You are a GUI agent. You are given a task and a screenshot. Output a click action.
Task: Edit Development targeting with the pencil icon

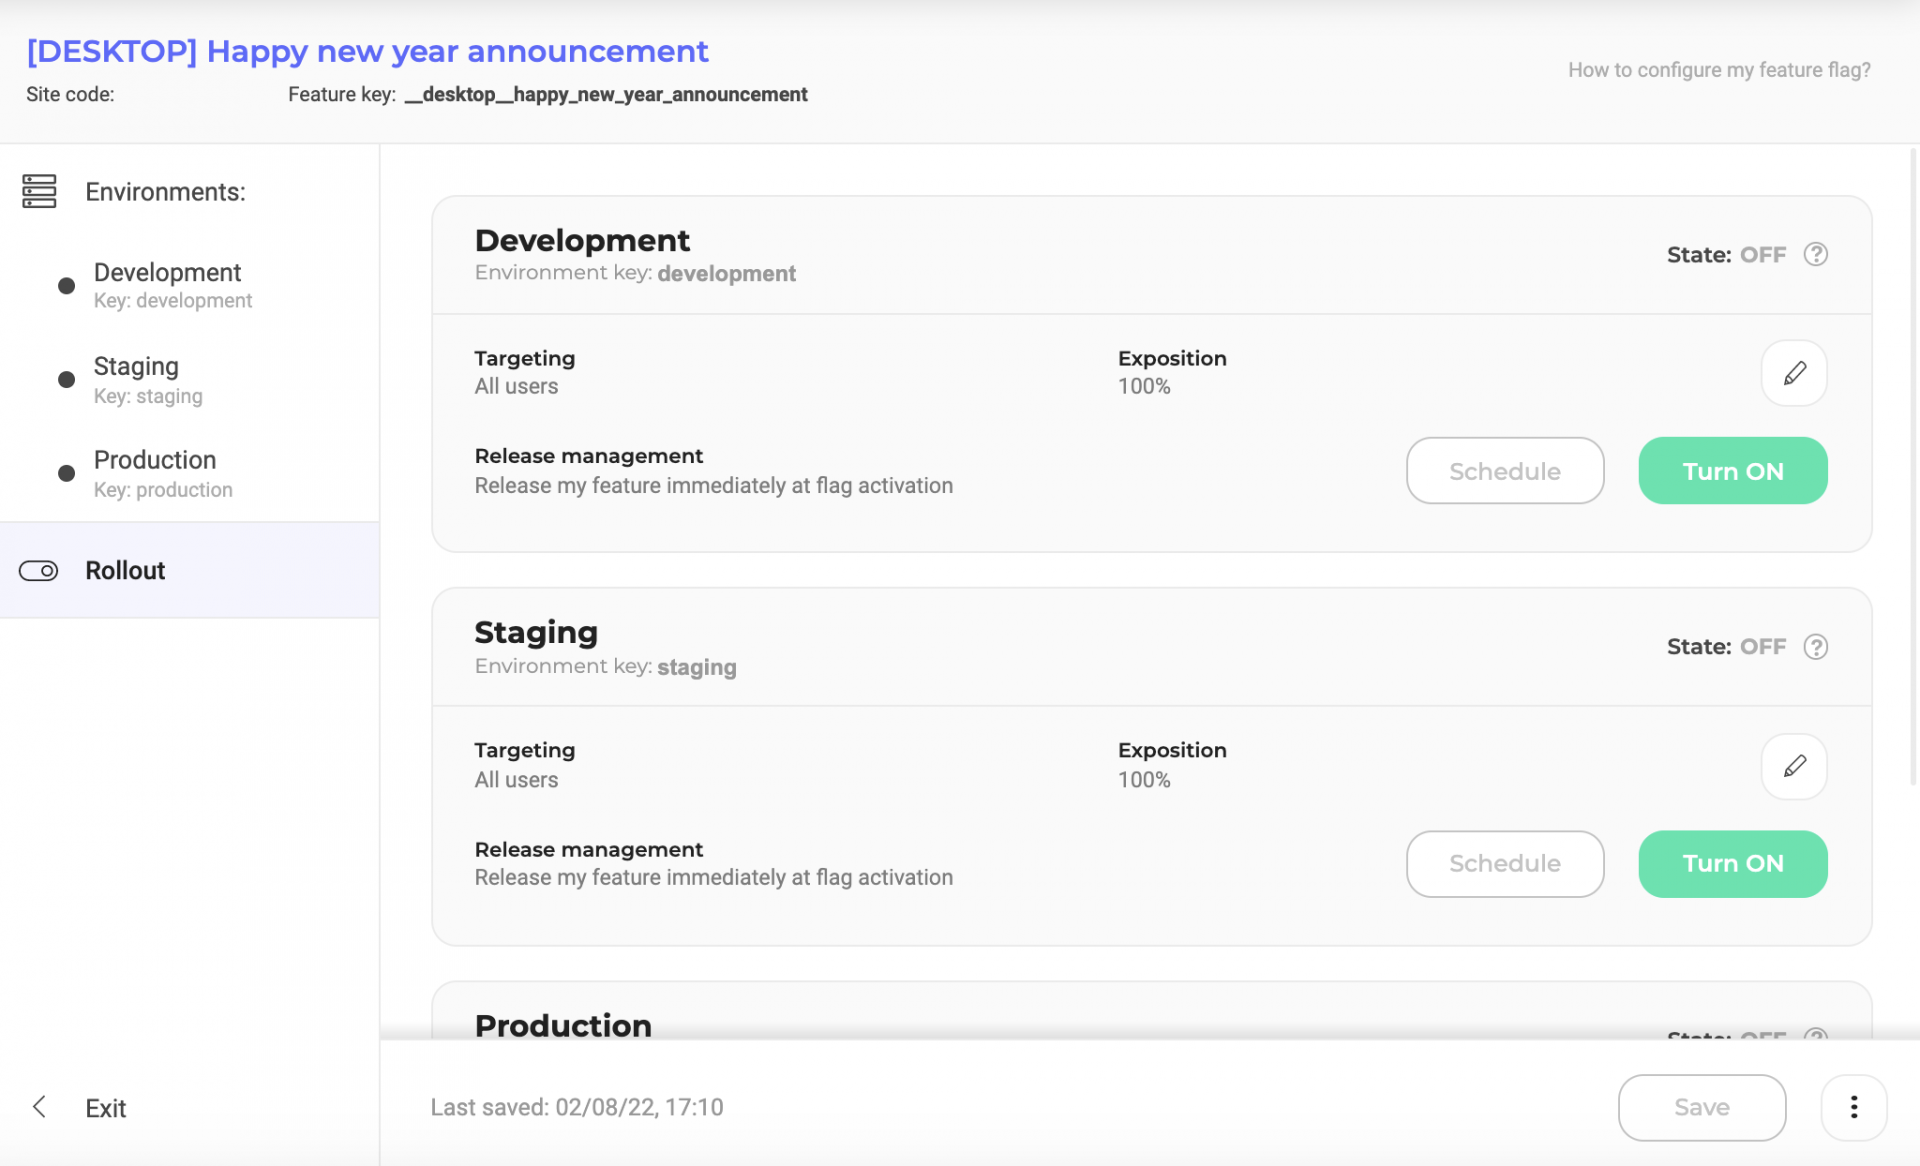[x=1794, y=373]
